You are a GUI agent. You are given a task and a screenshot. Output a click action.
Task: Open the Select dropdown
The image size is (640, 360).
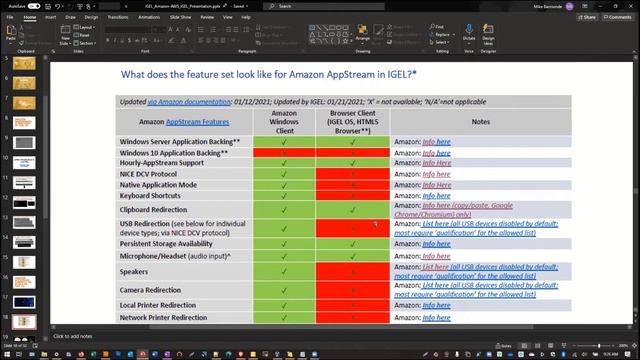[440, 42]
